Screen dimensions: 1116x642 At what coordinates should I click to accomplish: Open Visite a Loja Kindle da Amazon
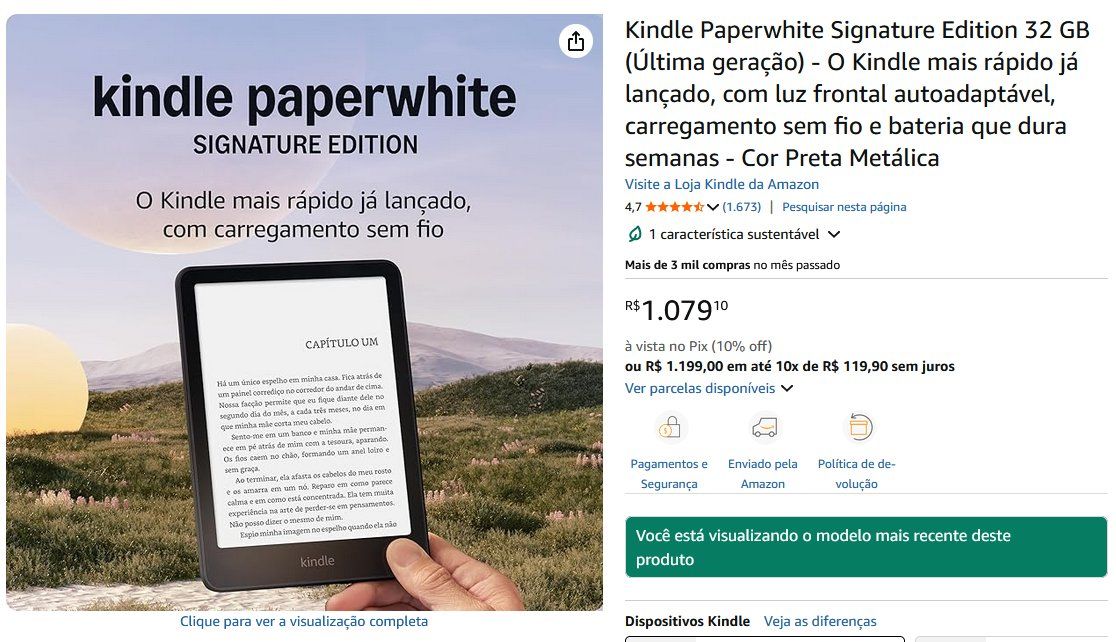(722, 184)
